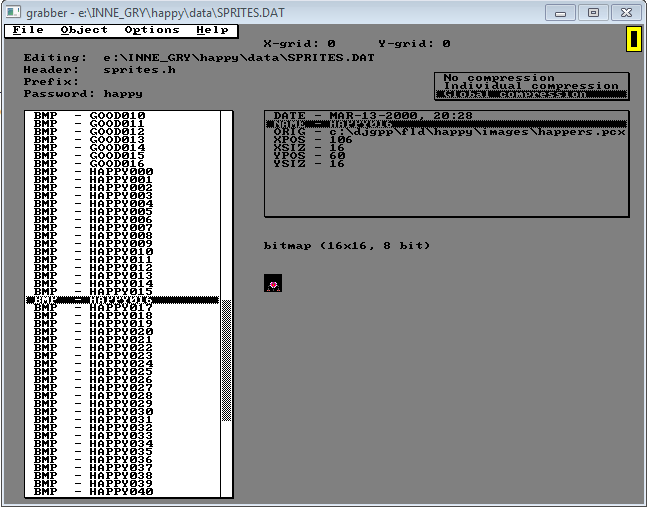Click the Password field containing happy
649x509 pixels.
point(123,94)
